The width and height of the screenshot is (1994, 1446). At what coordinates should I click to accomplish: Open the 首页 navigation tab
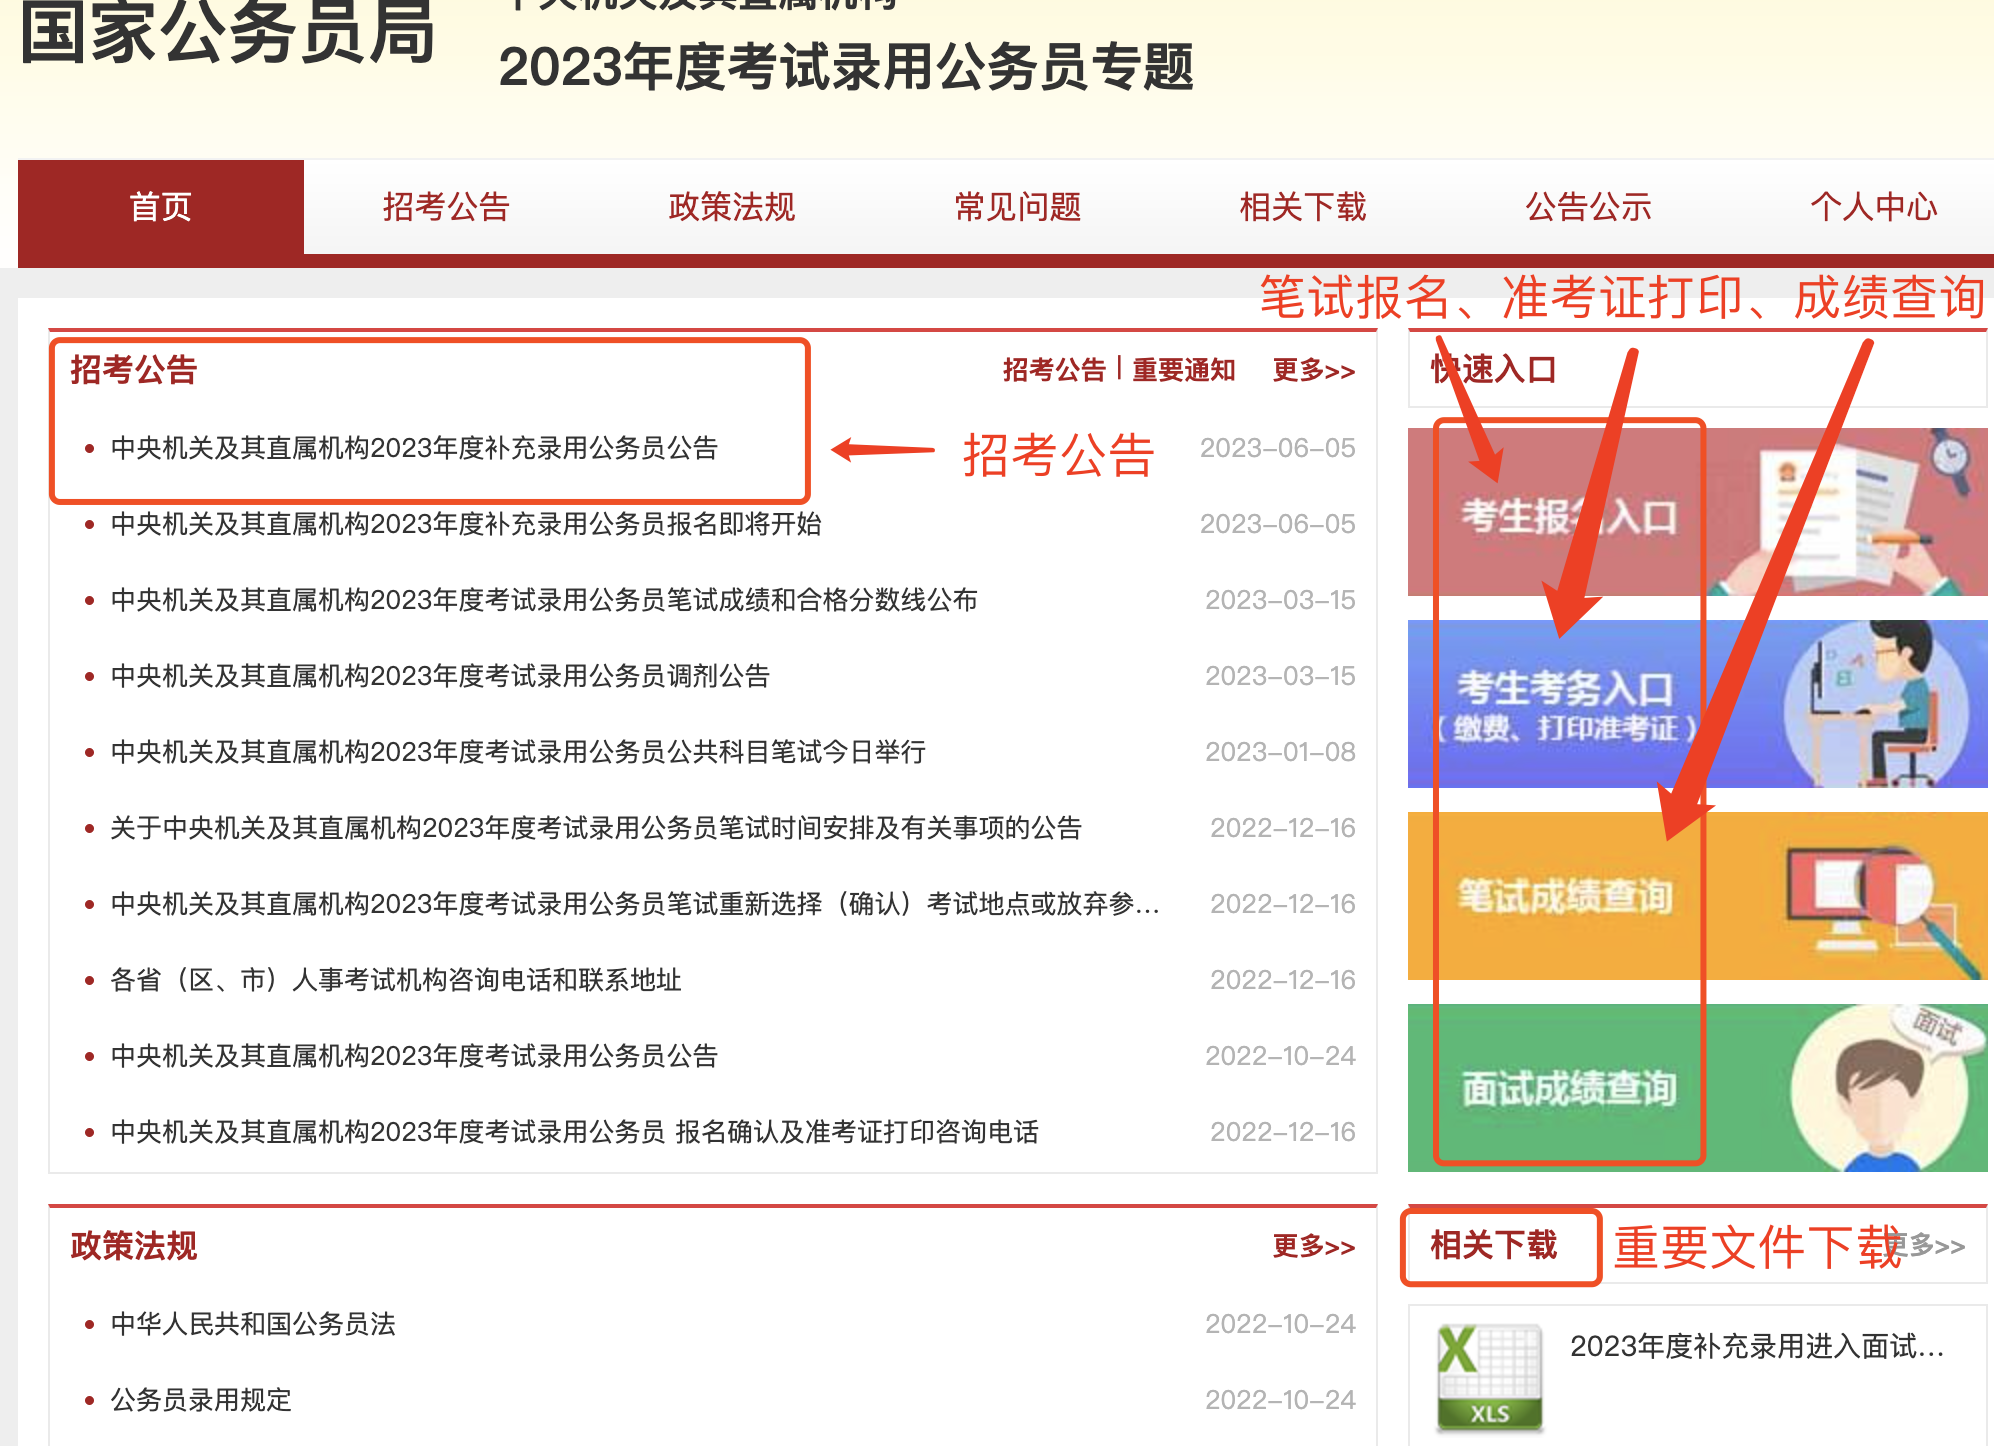point(161,207)
